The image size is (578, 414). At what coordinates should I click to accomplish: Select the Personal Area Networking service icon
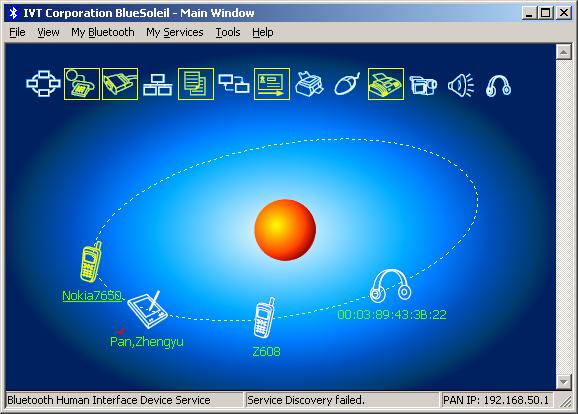click(43, 84)
